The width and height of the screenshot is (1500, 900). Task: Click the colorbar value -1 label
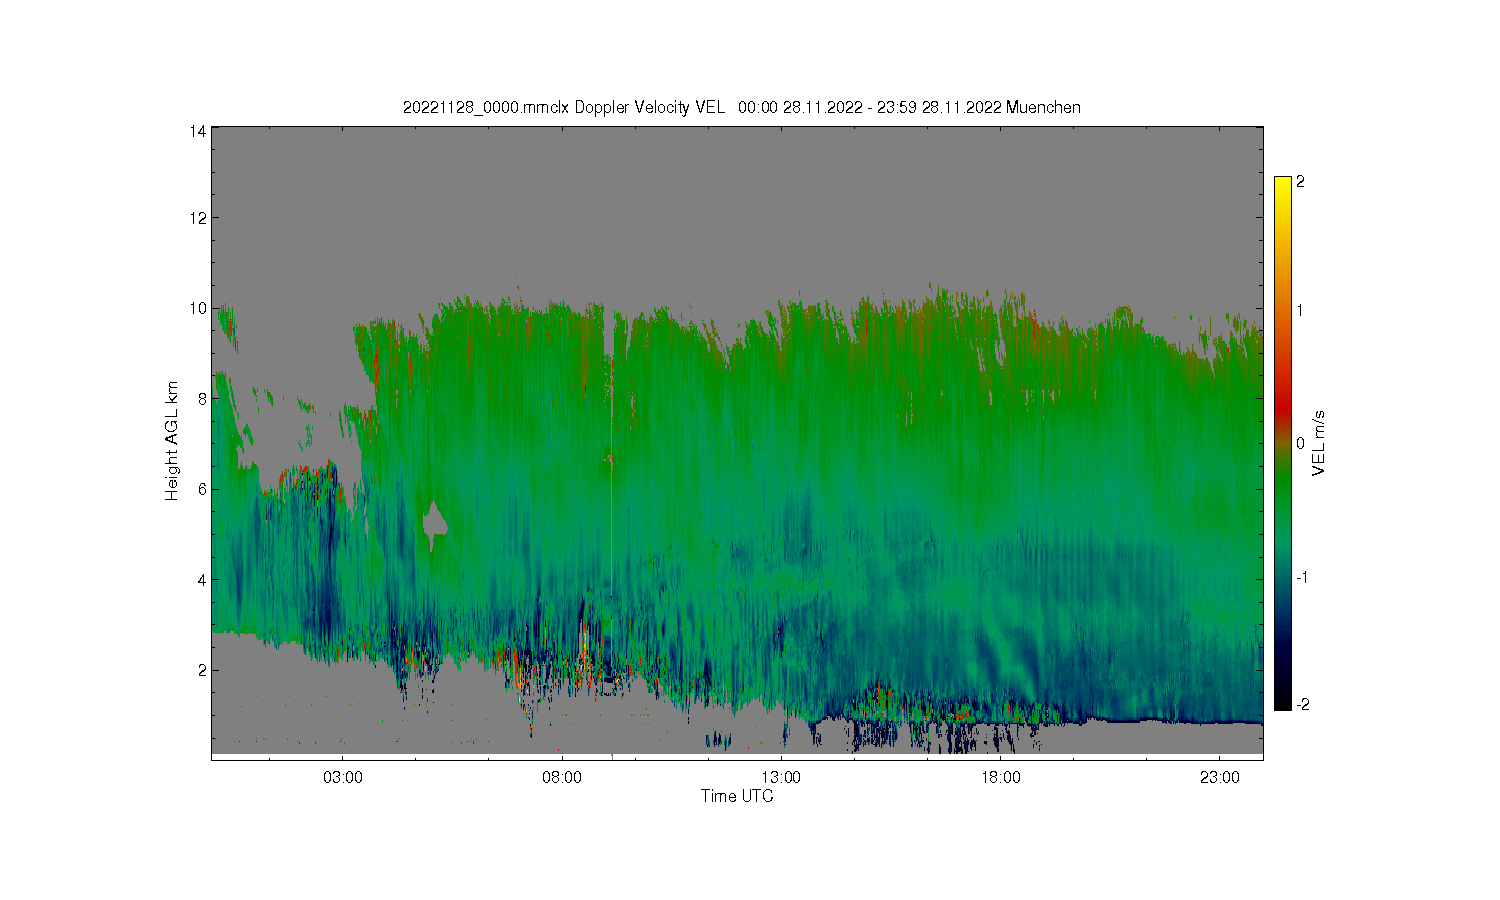point(1302,578)
